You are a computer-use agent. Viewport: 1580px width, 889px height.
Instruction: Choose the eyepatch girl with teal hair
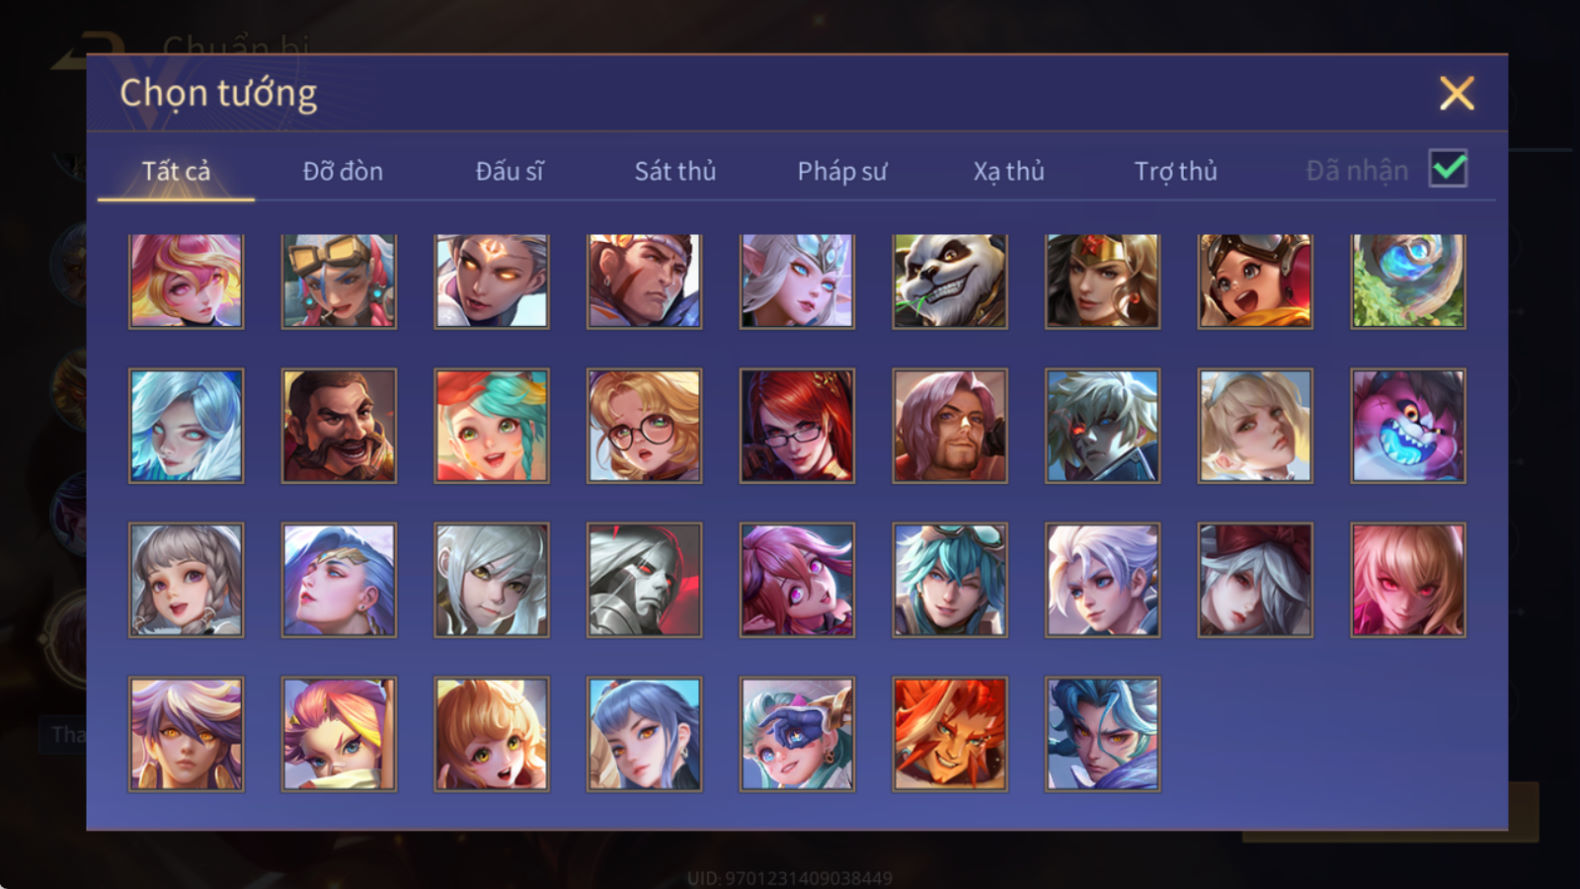(797, 734)
